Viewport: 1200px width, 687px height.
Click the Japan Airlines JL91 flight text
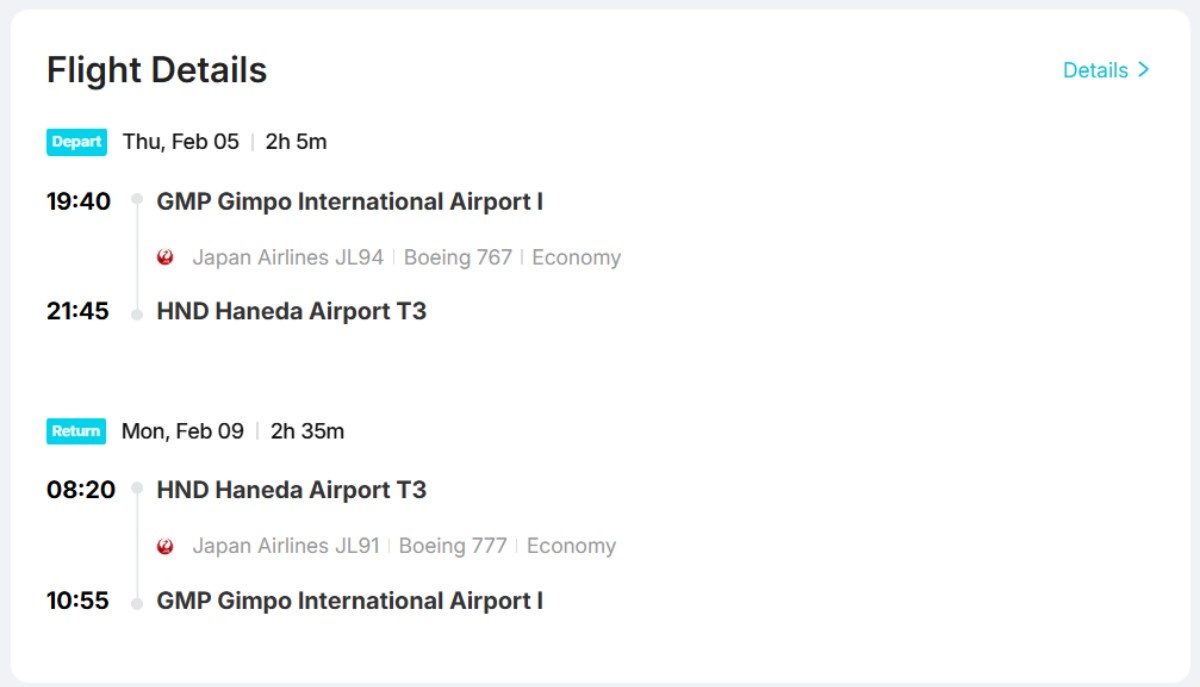pos(286,546)
